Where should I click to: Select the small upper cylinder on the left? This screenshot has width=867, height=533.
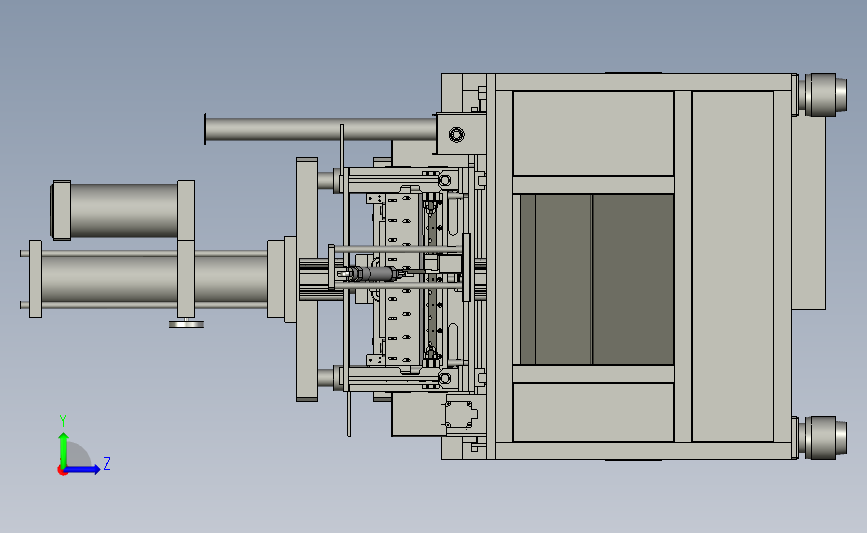[x=123, y=210]
